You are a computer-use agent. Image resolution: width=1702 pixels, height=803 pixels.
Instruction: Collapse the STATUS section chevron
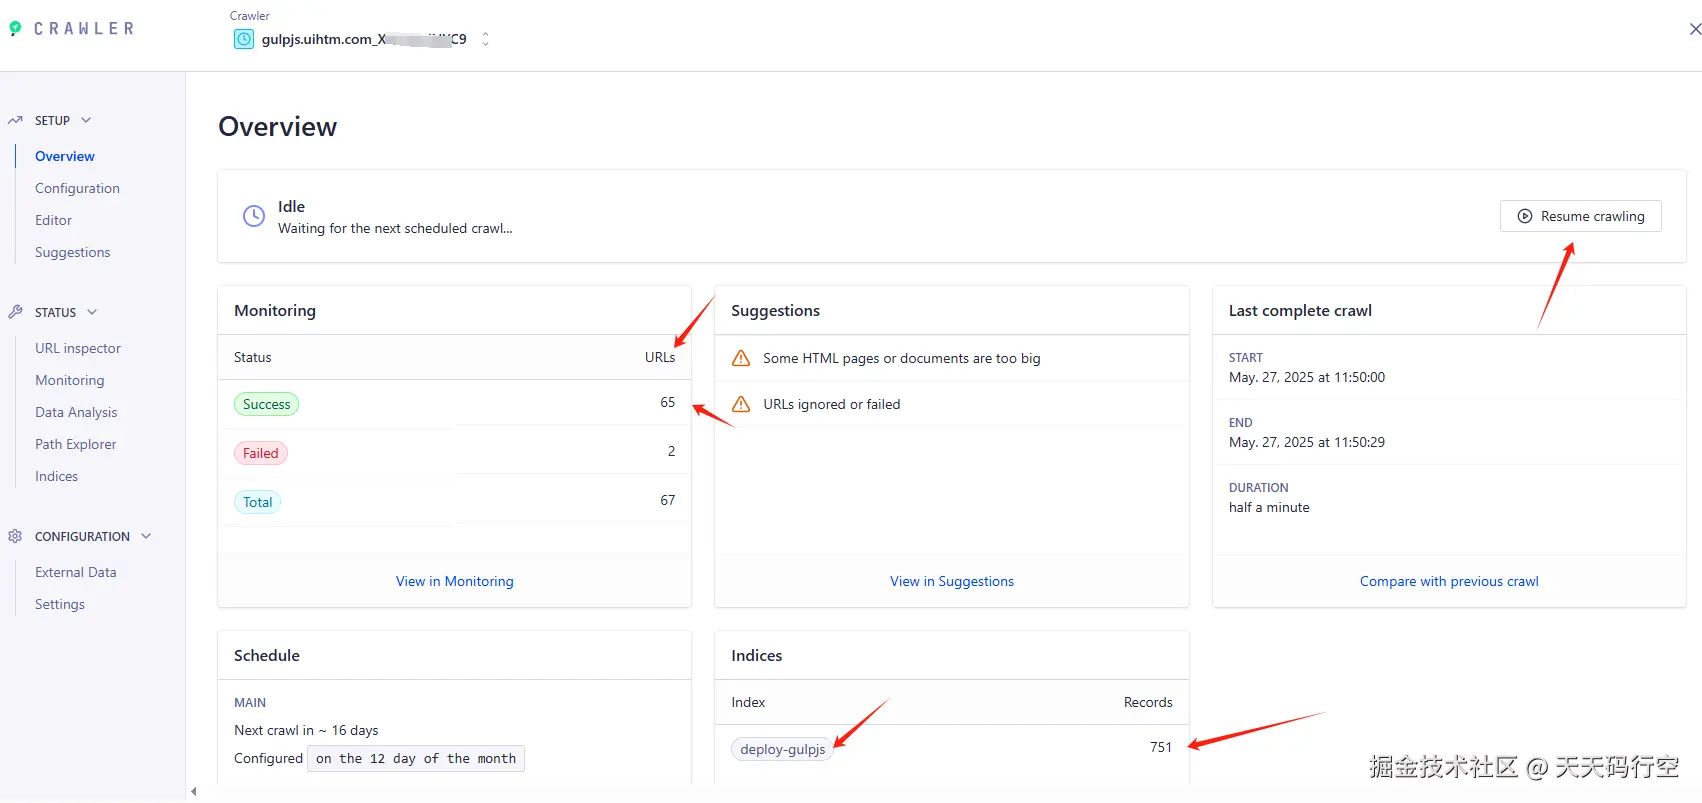click(x=92, y=312)
